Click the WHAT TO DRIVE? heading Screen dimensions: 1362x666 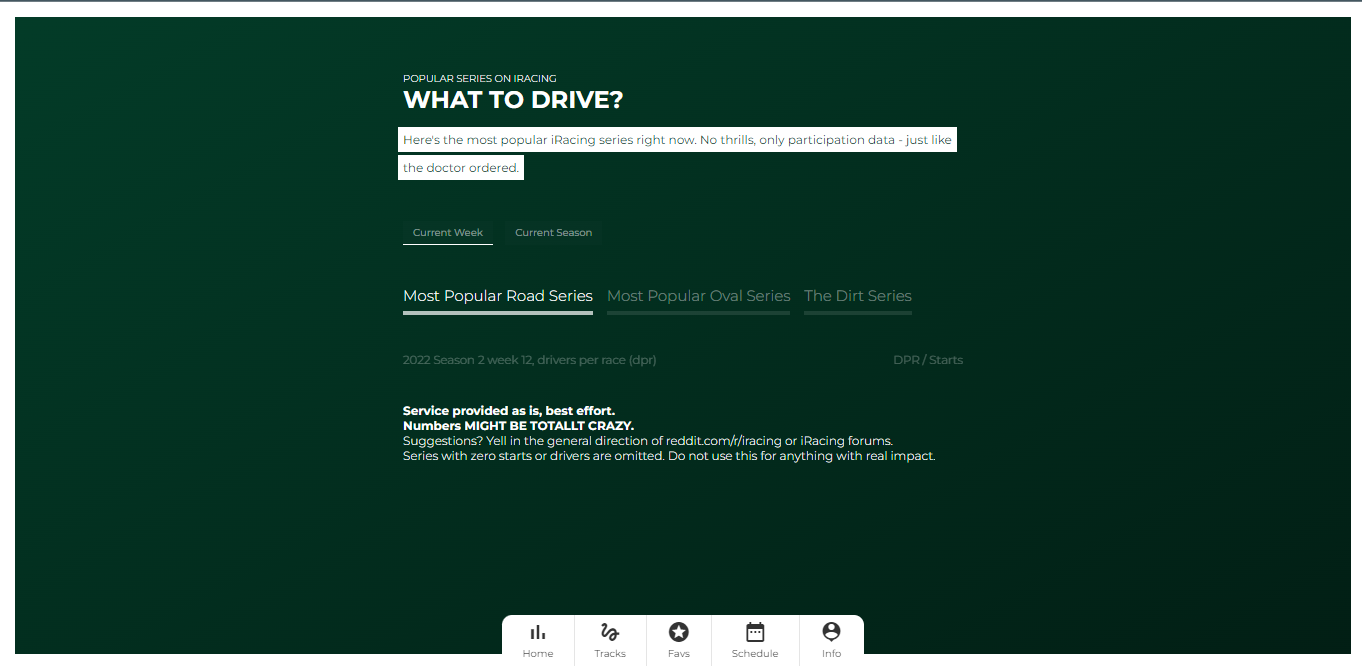513,100
